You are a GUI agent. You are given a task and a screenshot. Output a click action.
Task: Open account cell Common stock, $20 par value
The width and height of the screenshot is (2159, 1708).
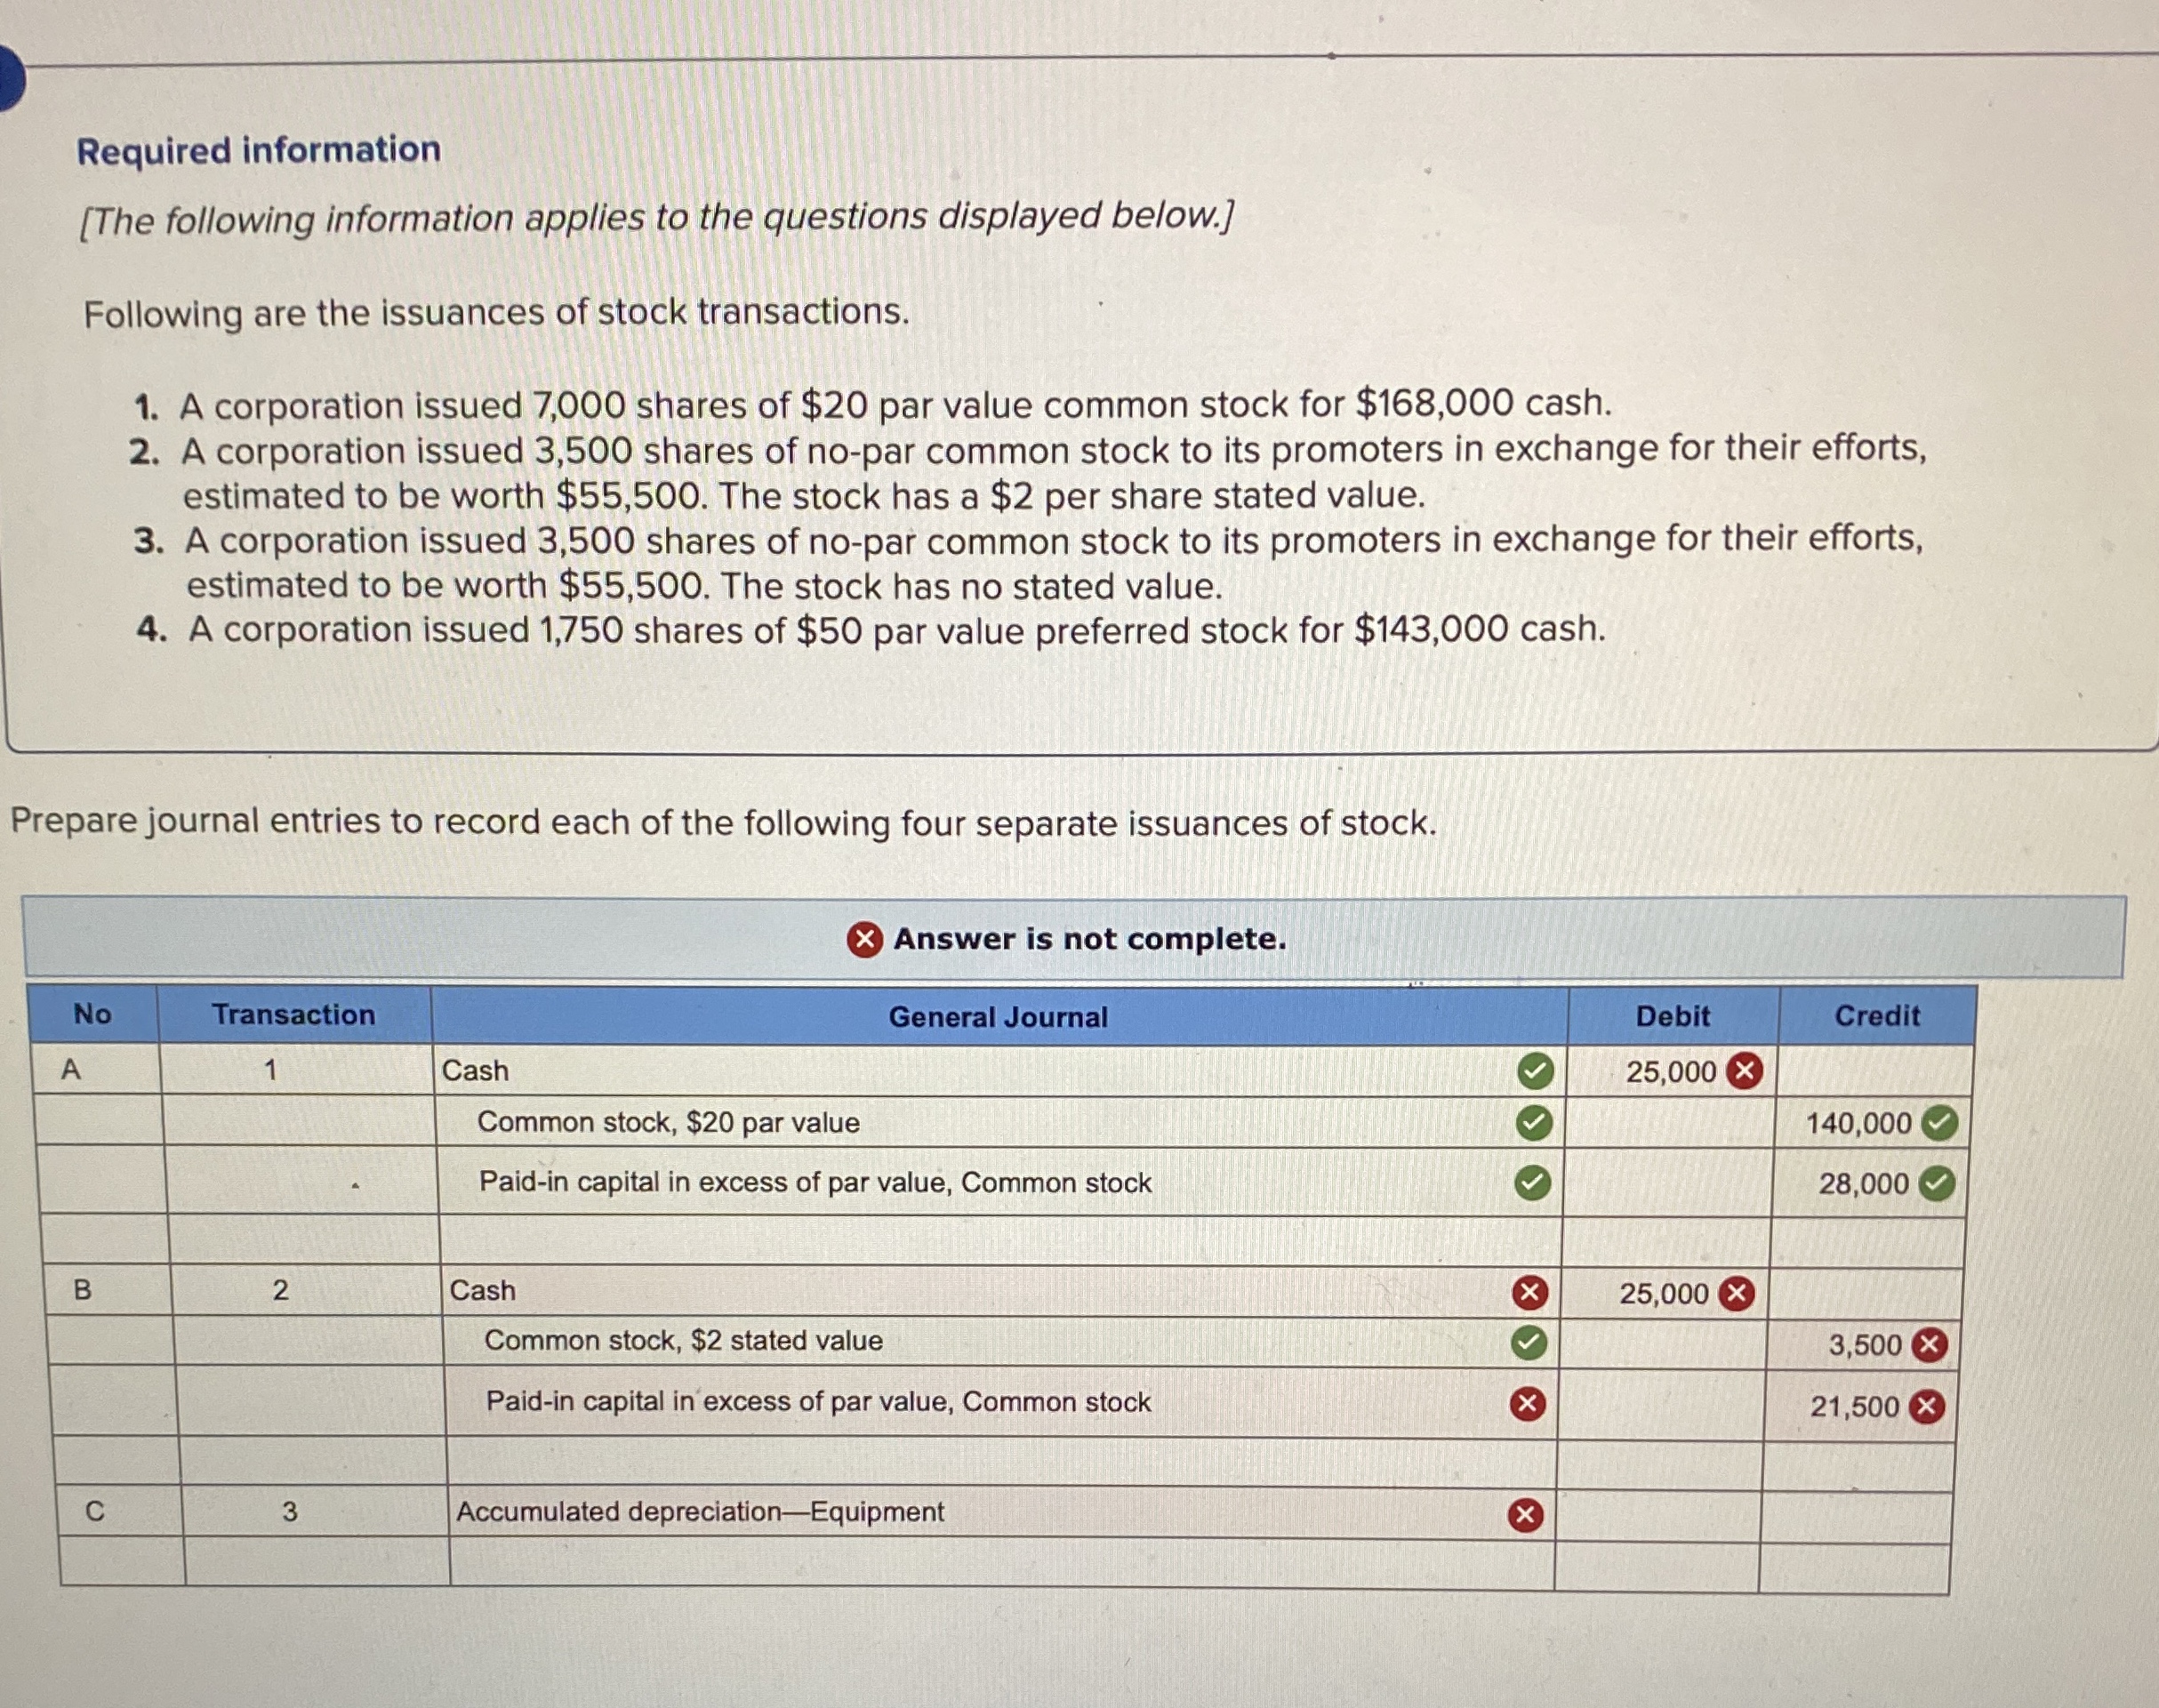click(668, 1123)
